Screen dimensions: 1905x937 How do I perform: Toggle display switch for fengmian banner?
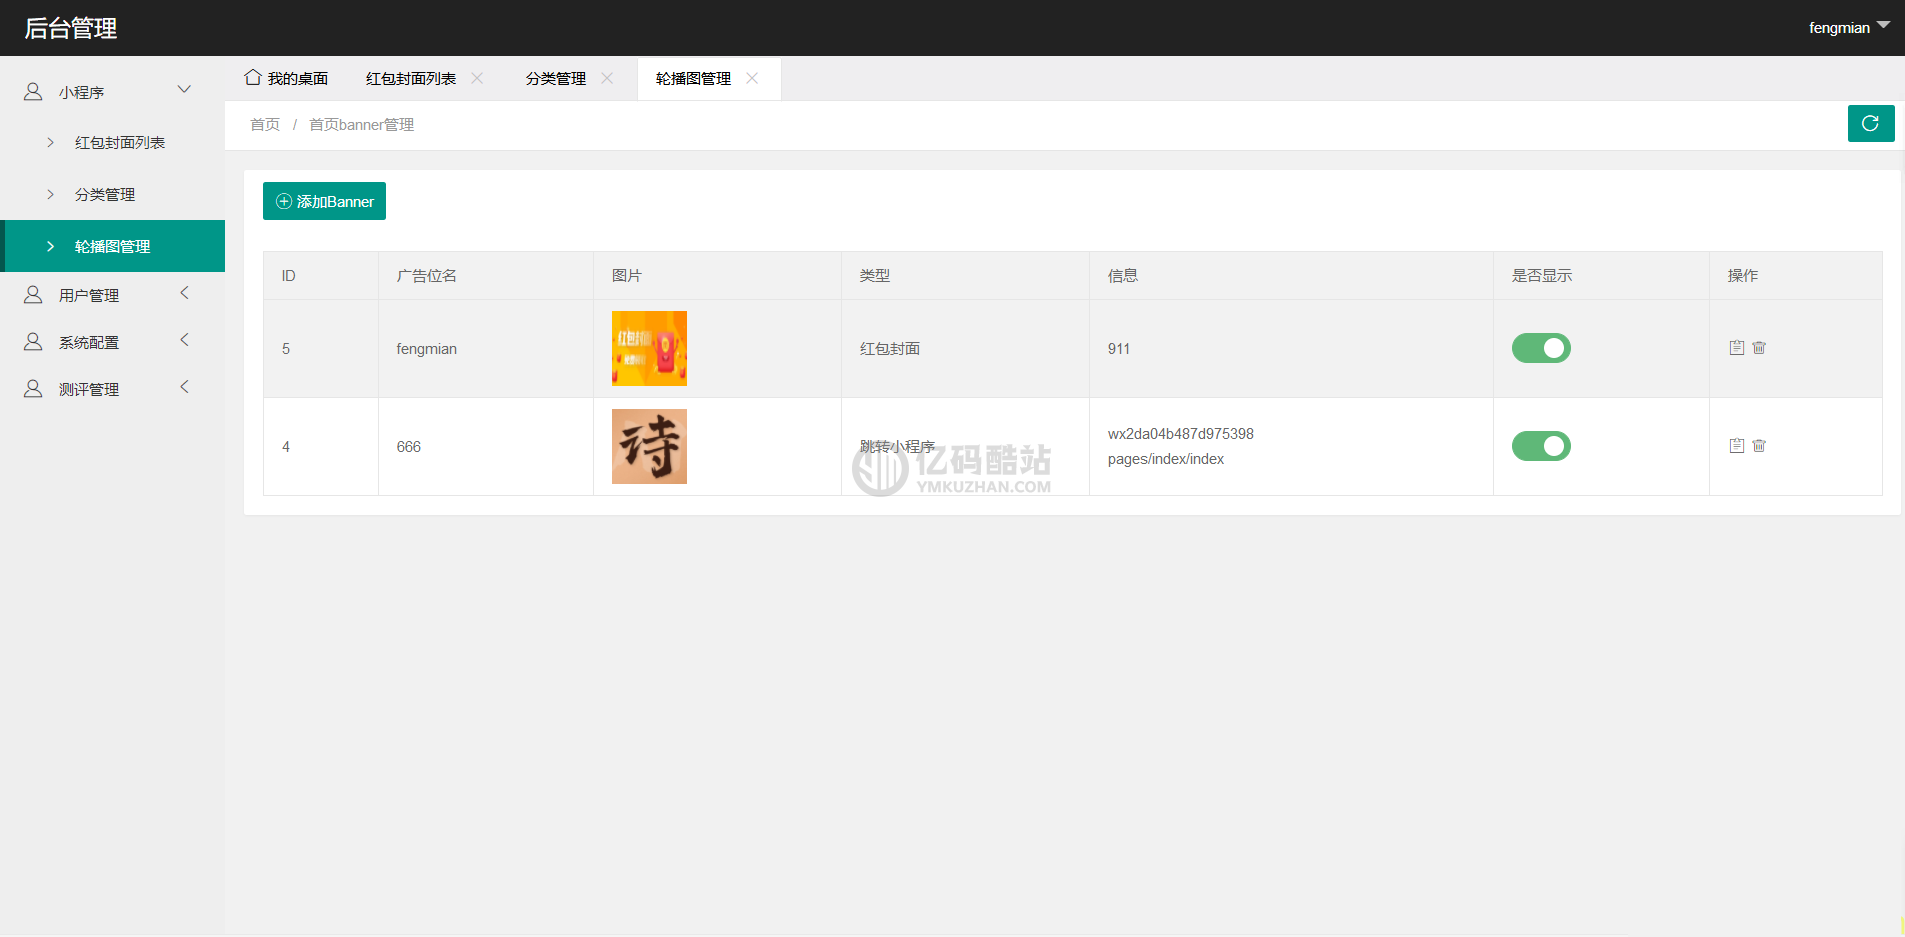coord(1541,348)
